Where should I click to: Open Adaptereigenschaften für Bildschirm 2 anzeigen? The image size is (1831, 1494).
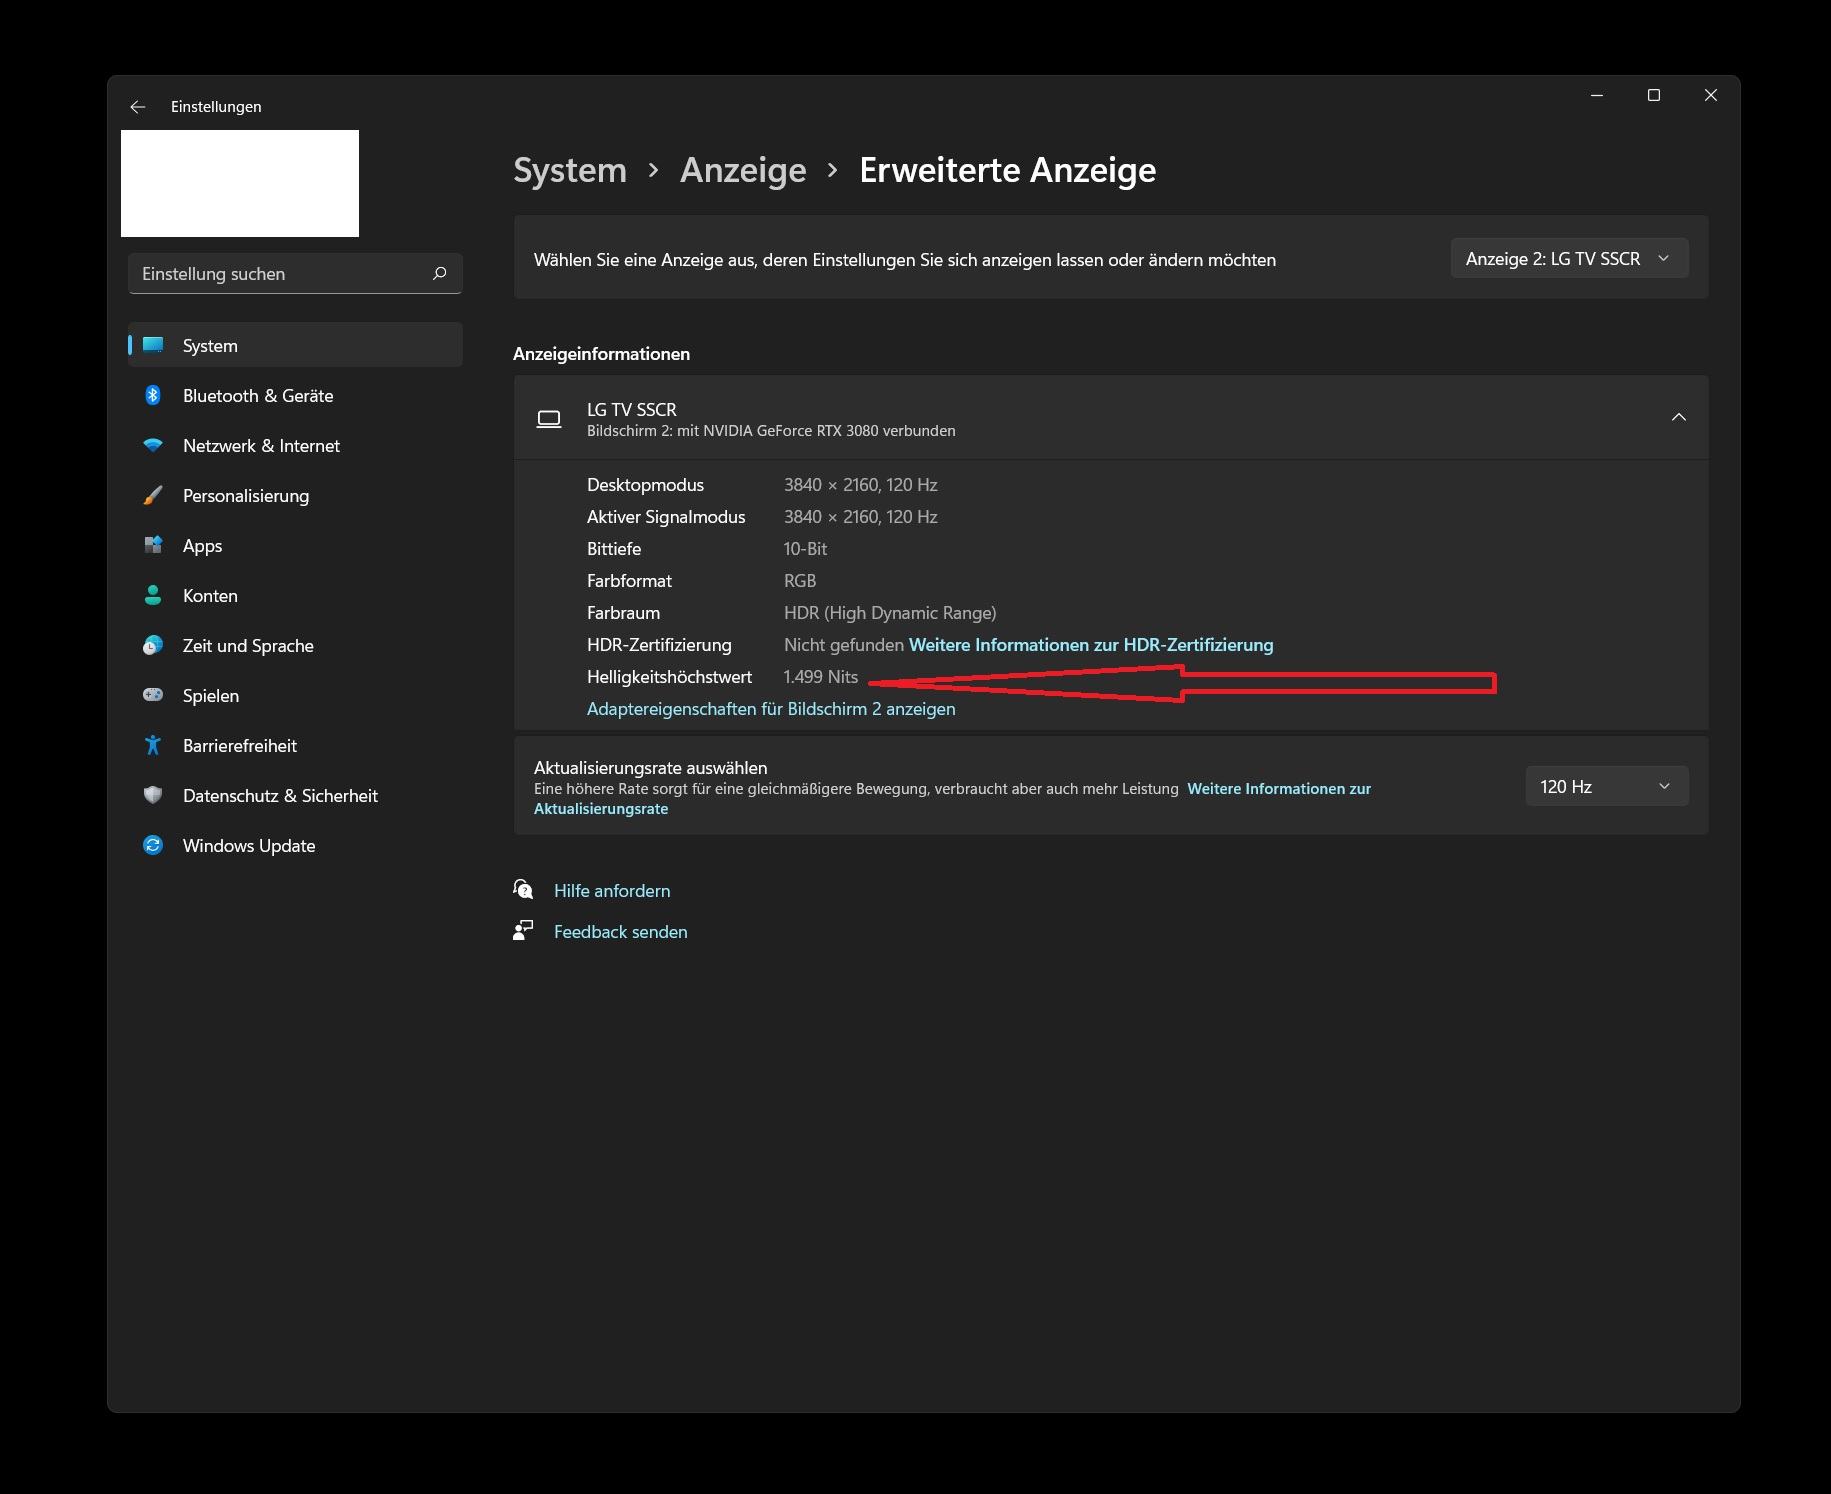tap(771, 709)
